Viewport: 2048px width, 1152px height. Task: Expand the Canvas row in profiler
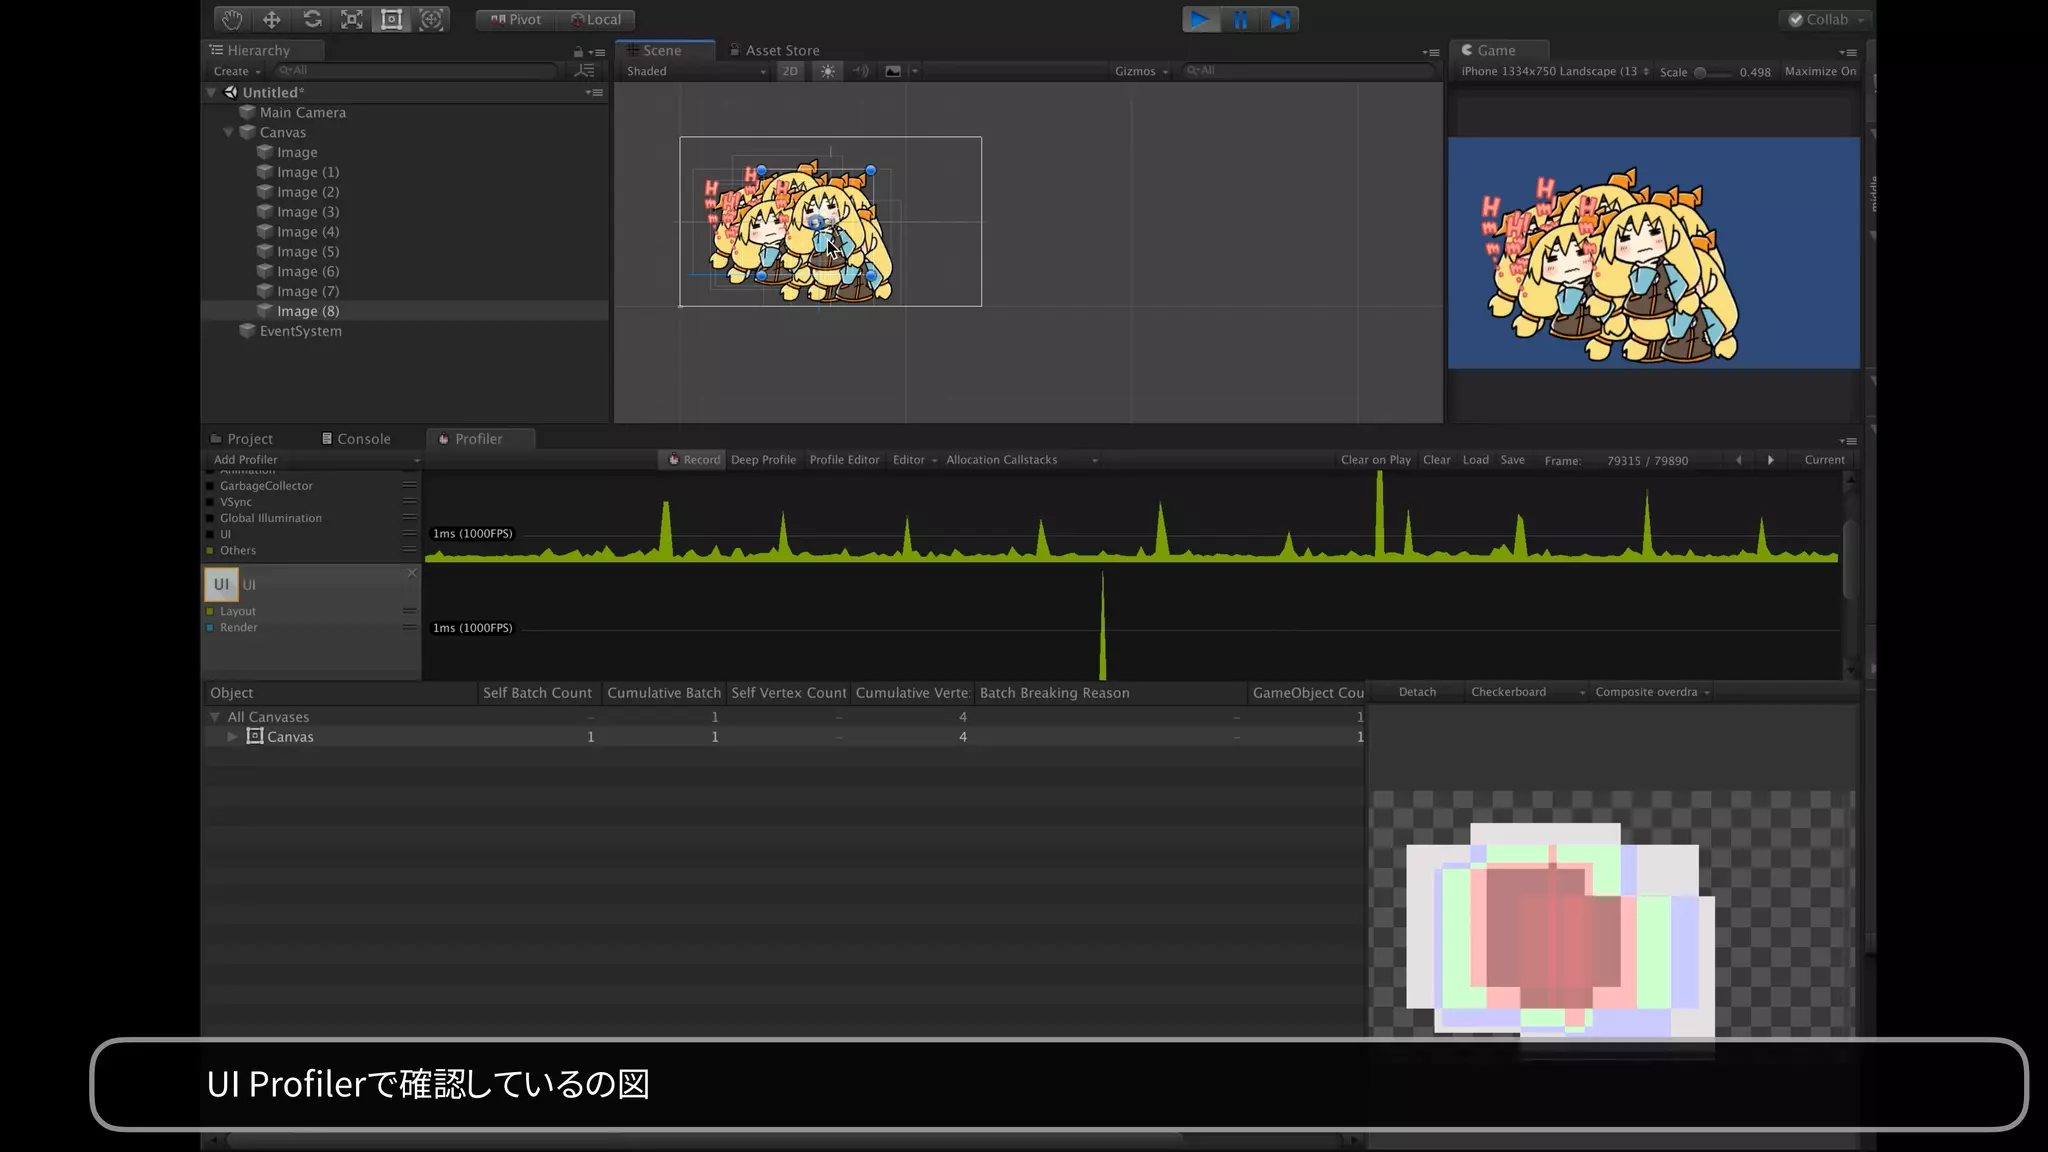point(232,737)
